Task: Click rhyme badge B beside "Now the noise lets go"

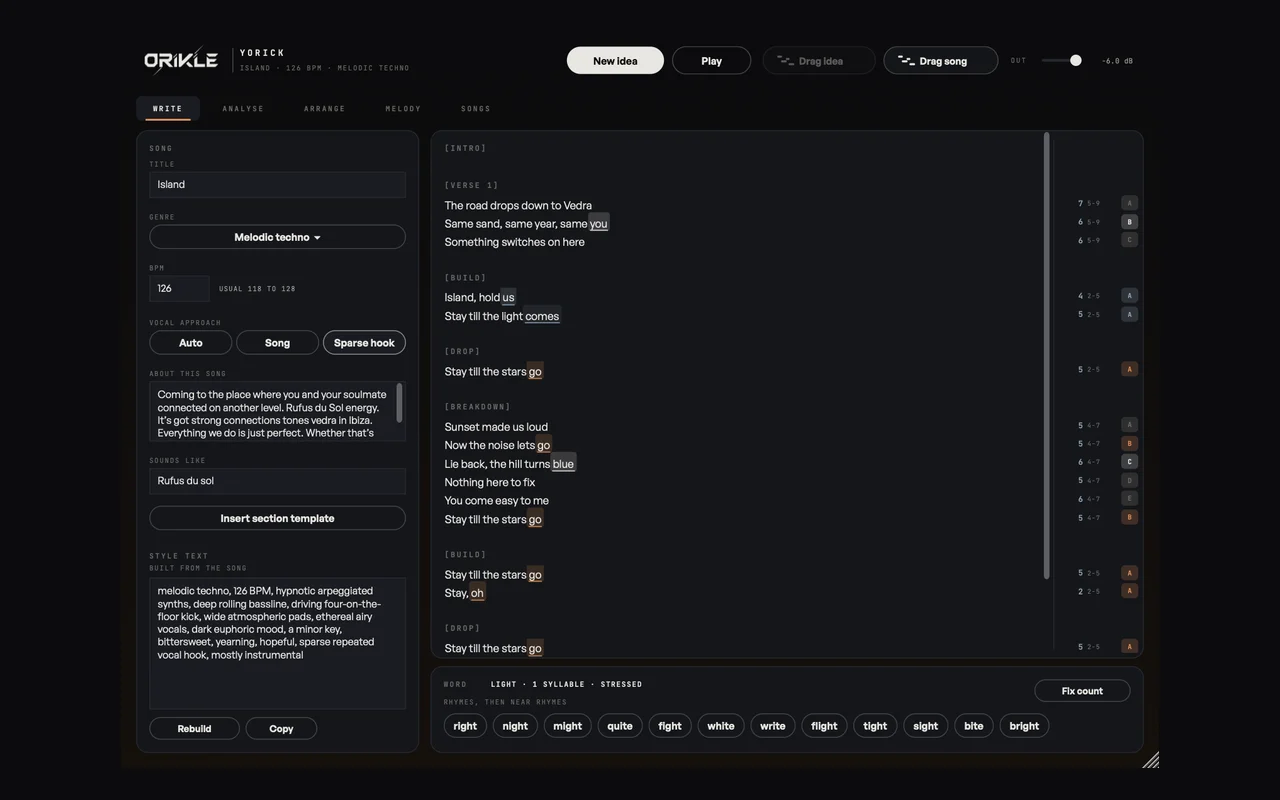Action: (1129, 443)
